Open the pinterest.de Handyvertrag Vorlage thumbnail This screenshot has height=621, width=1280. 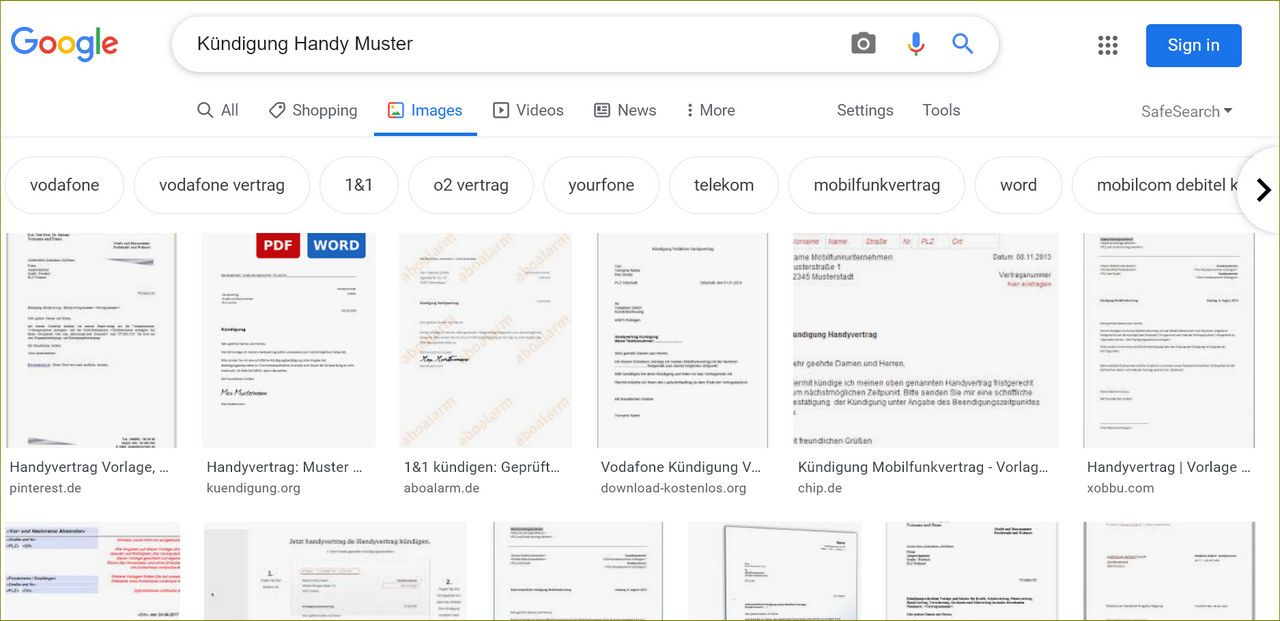91,340
